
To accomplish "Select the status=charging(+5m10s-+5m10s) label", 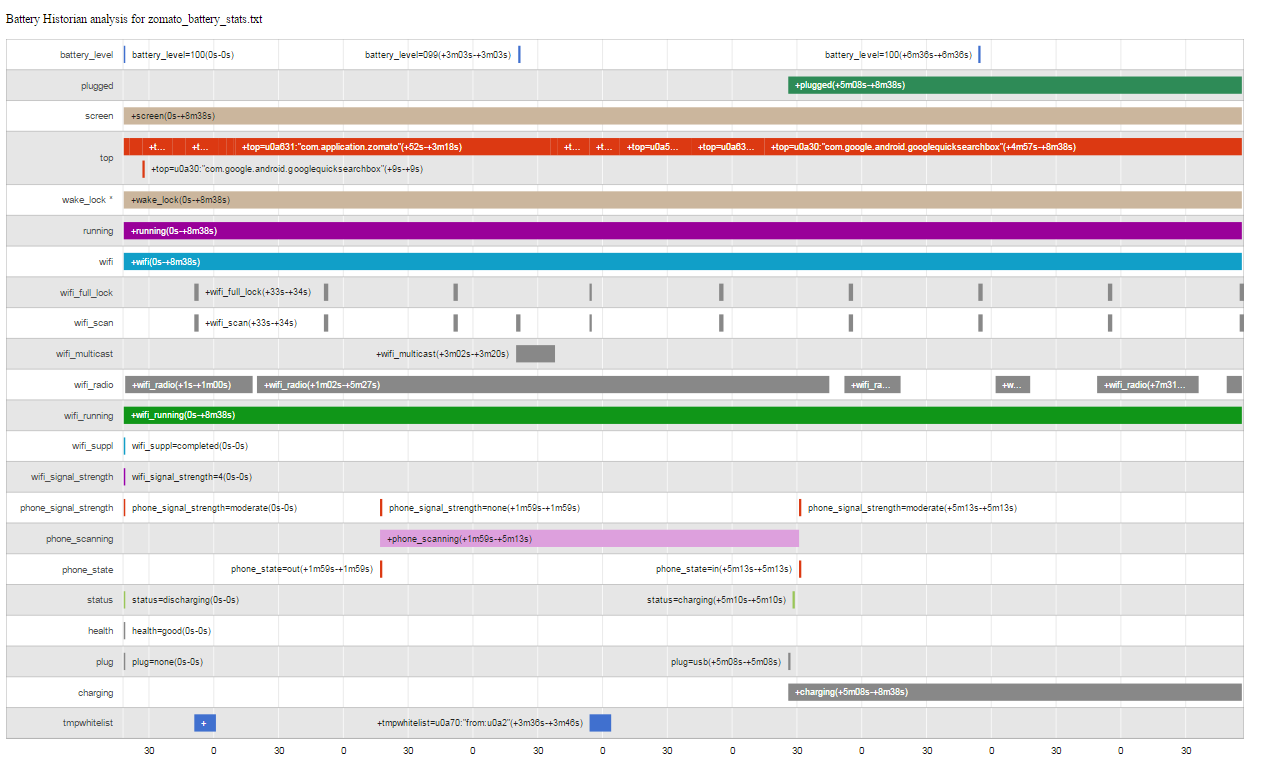I will [716, 600].
